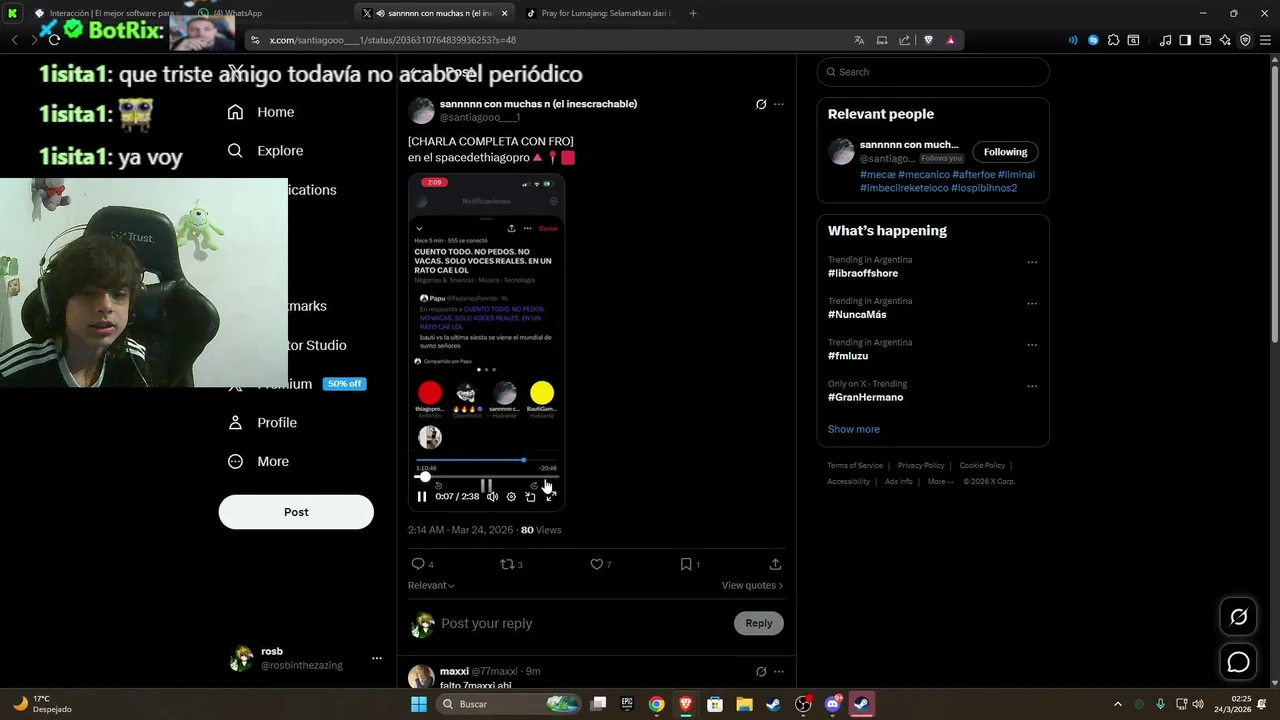
Task: Open sannnnn's profile avatar on the post
Action: pos(422,110)
